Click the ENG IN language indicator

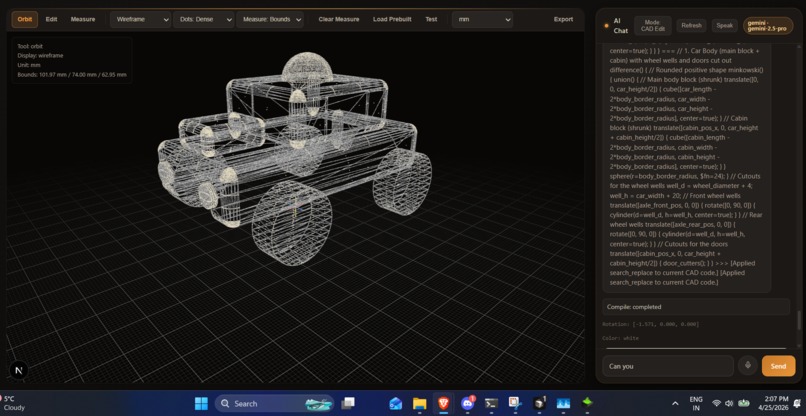pos(696,404)
